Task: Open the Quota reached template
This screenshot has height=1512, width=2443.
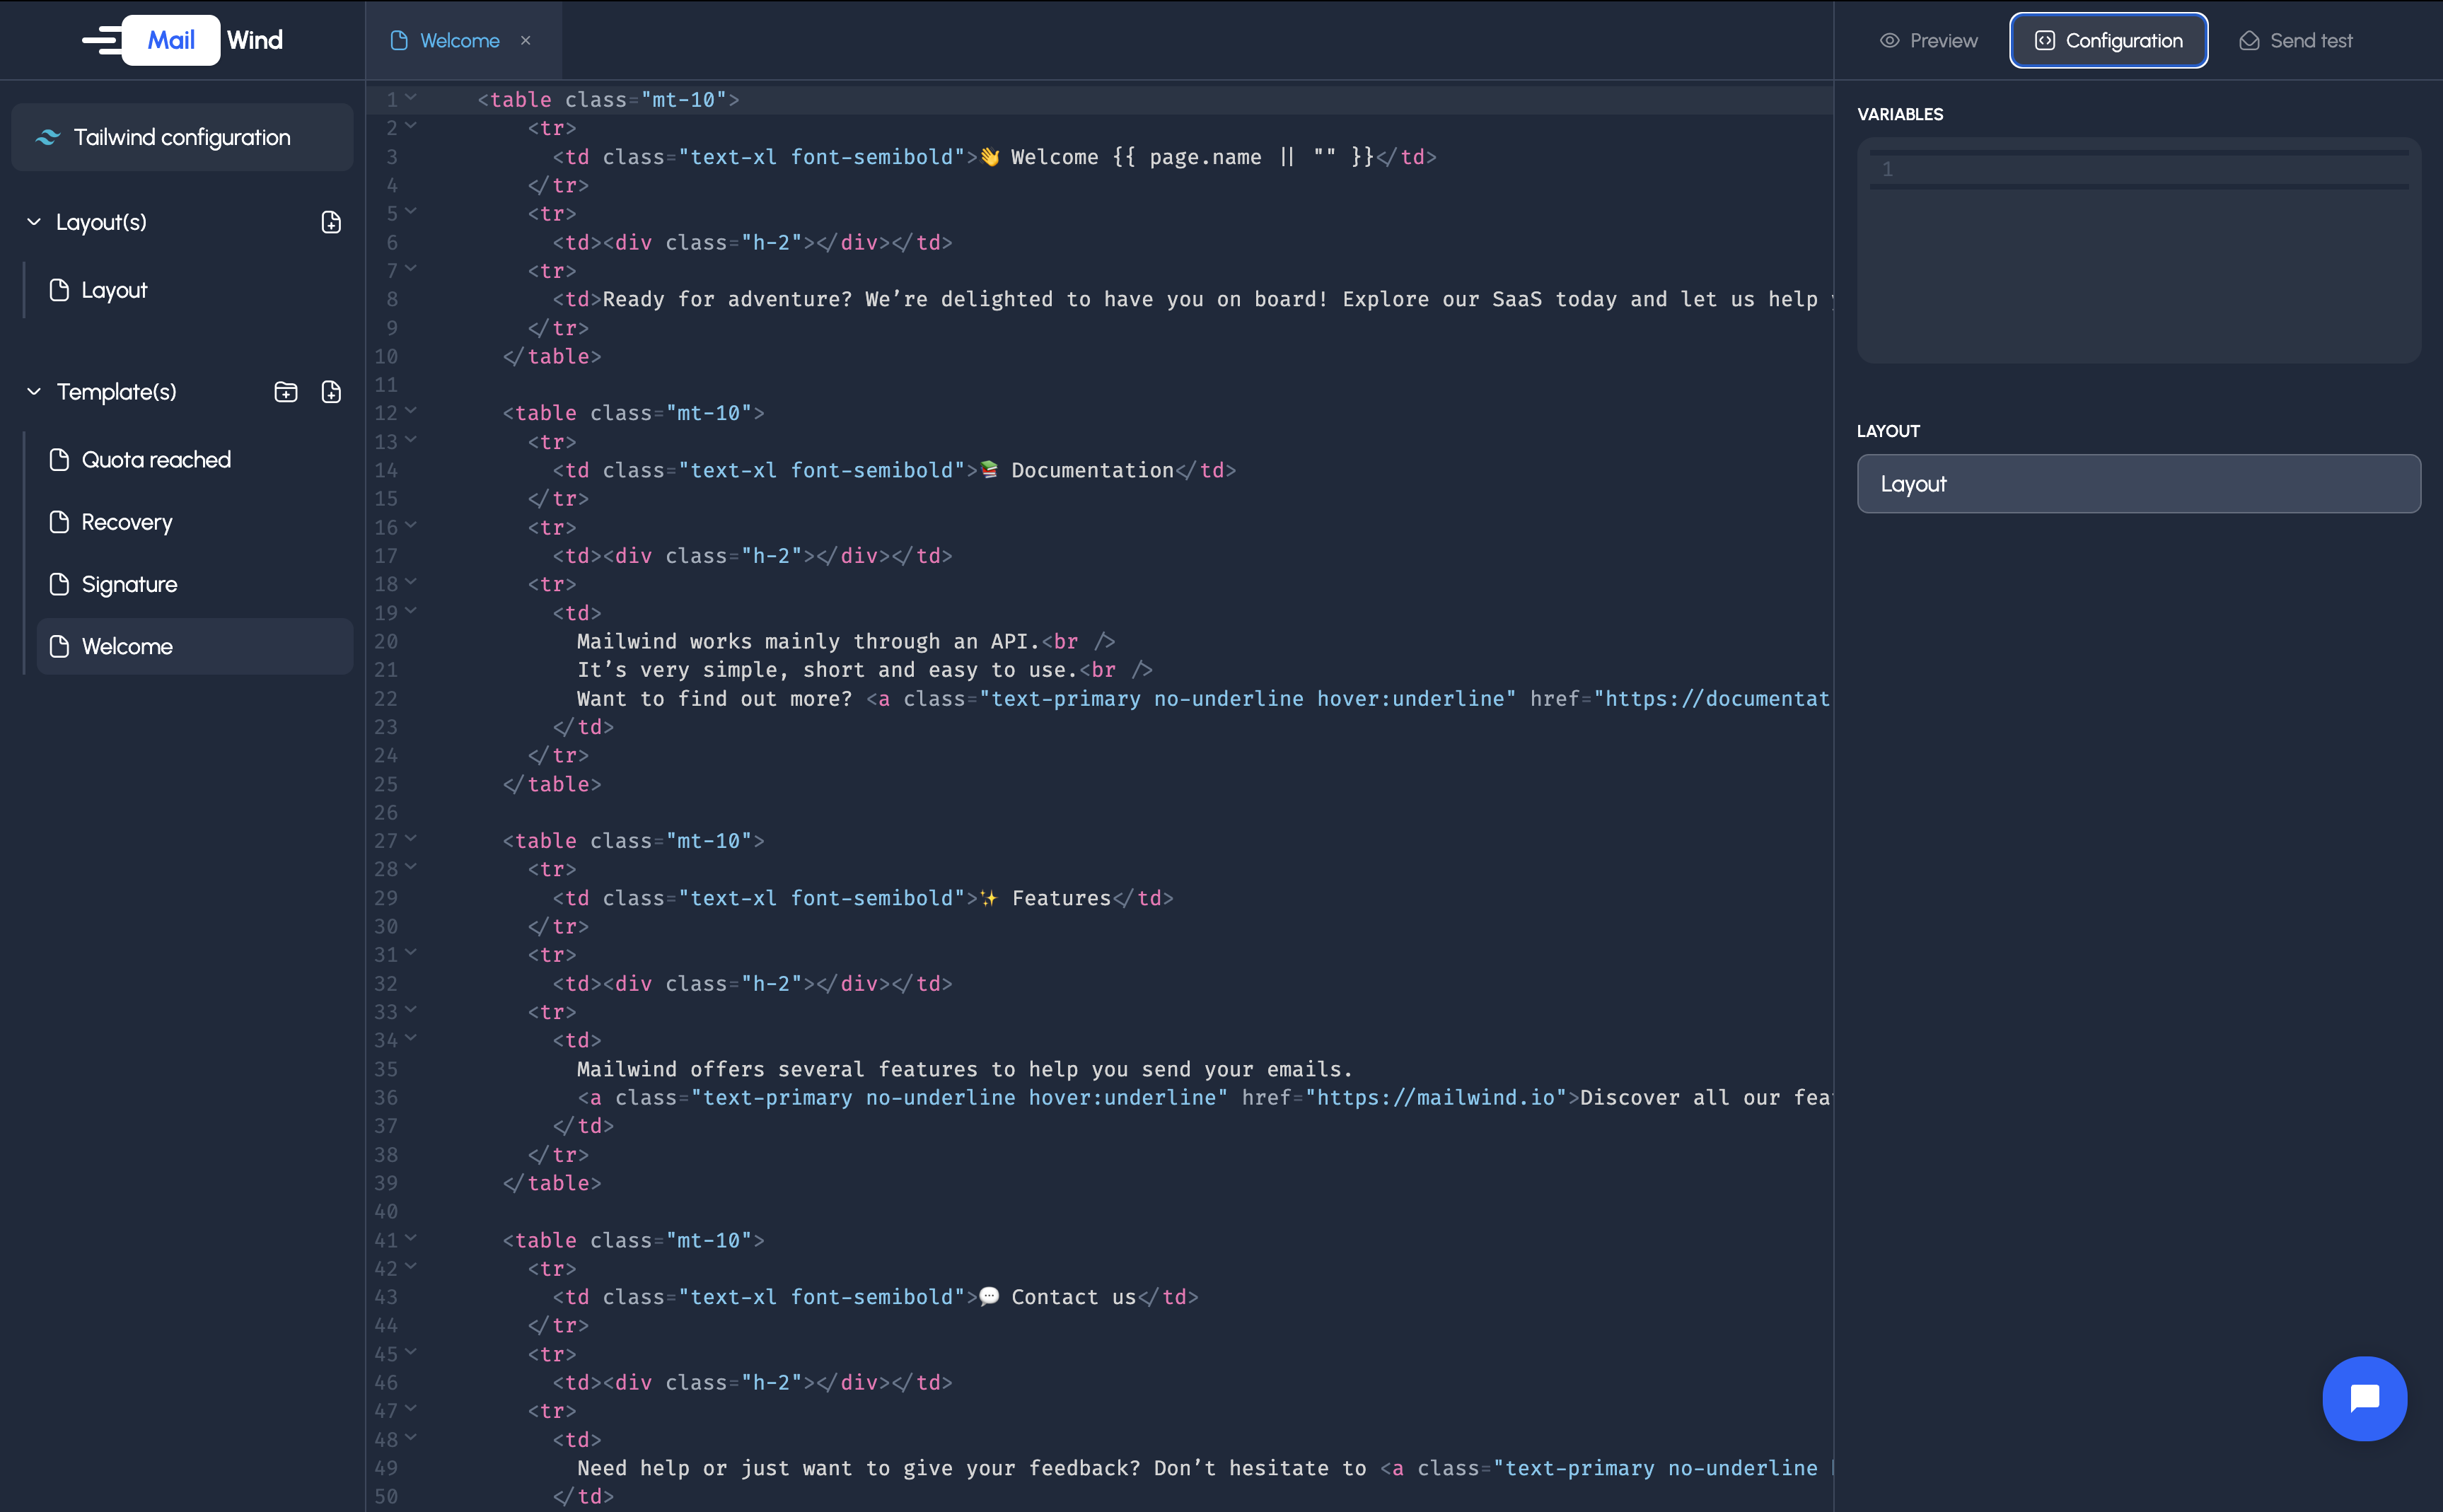Action: pyautogui.click(x=194, y=460)
